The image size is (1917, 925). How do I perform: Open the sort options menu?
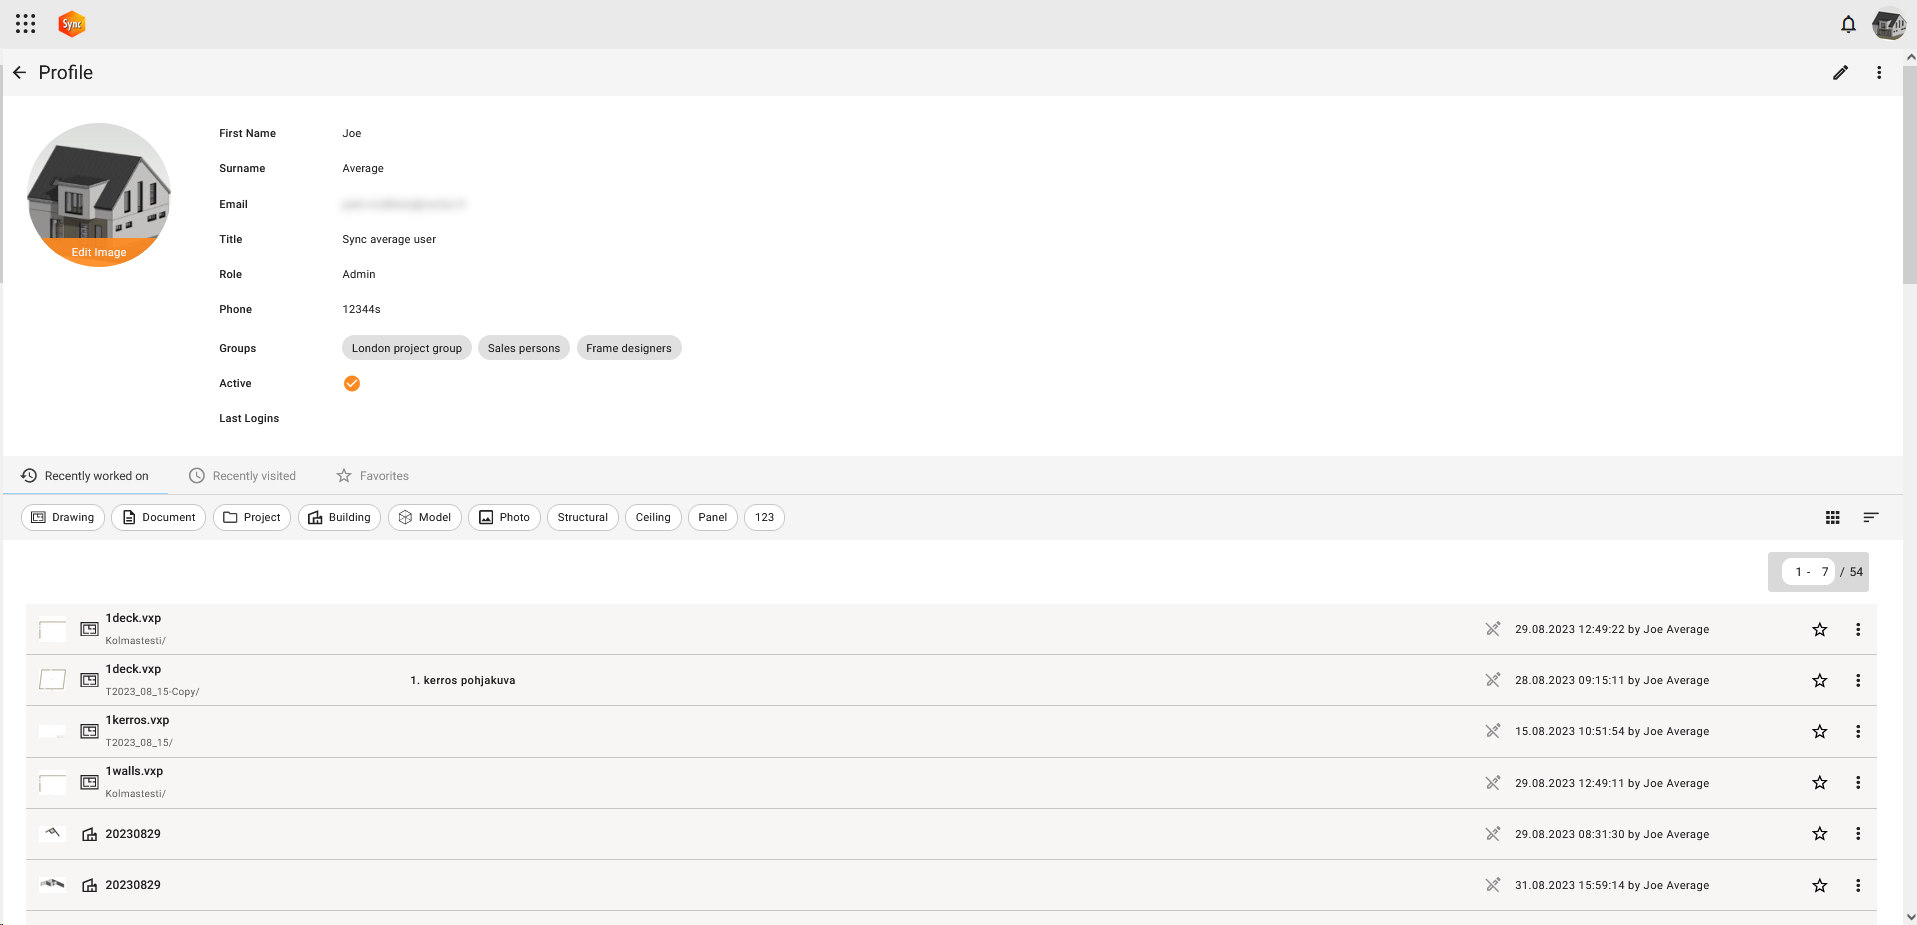1871,517
